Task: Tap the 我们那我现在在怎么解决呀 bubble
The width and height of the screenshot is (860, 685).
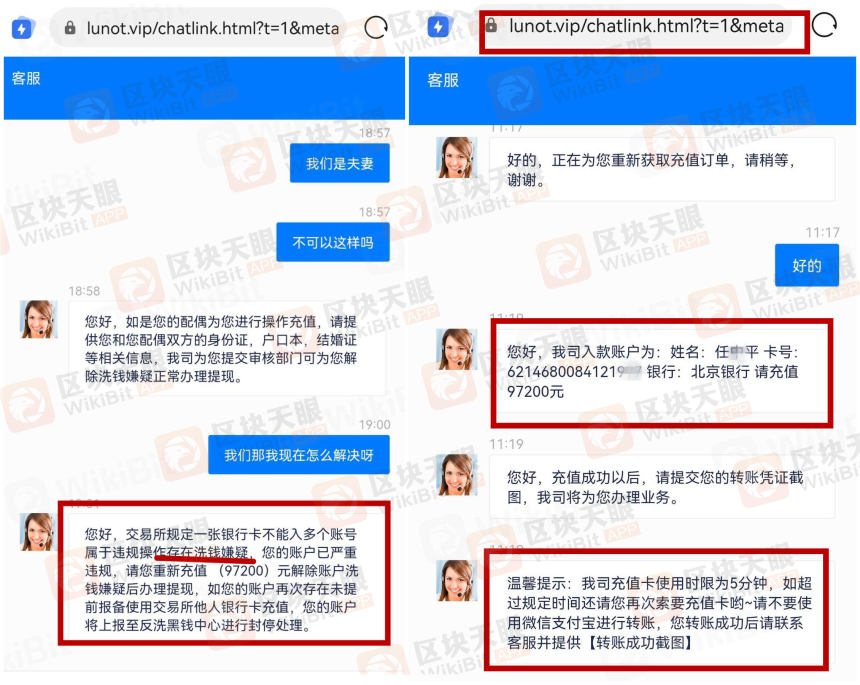Action: coord(298,455)
